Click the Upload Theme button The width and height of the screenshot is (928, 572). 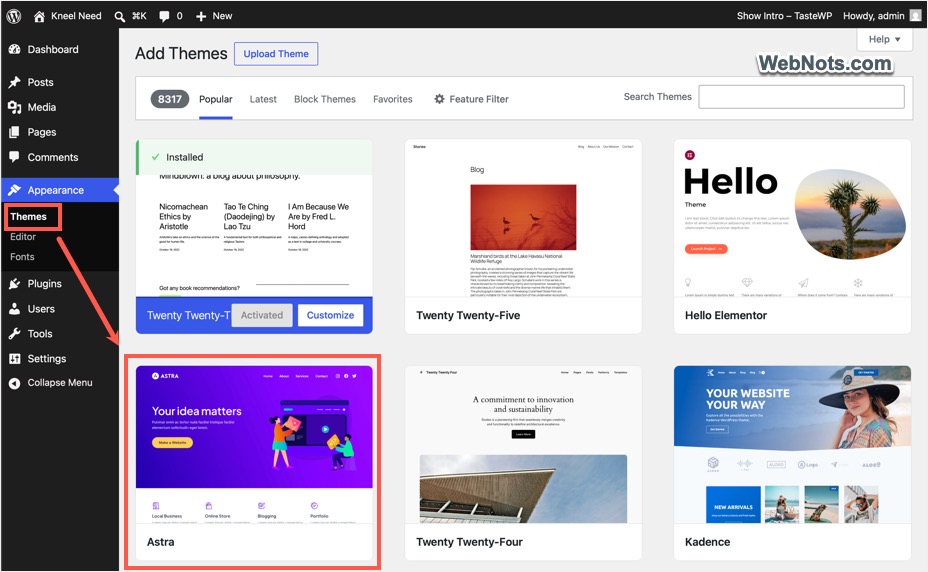[276, 54]
